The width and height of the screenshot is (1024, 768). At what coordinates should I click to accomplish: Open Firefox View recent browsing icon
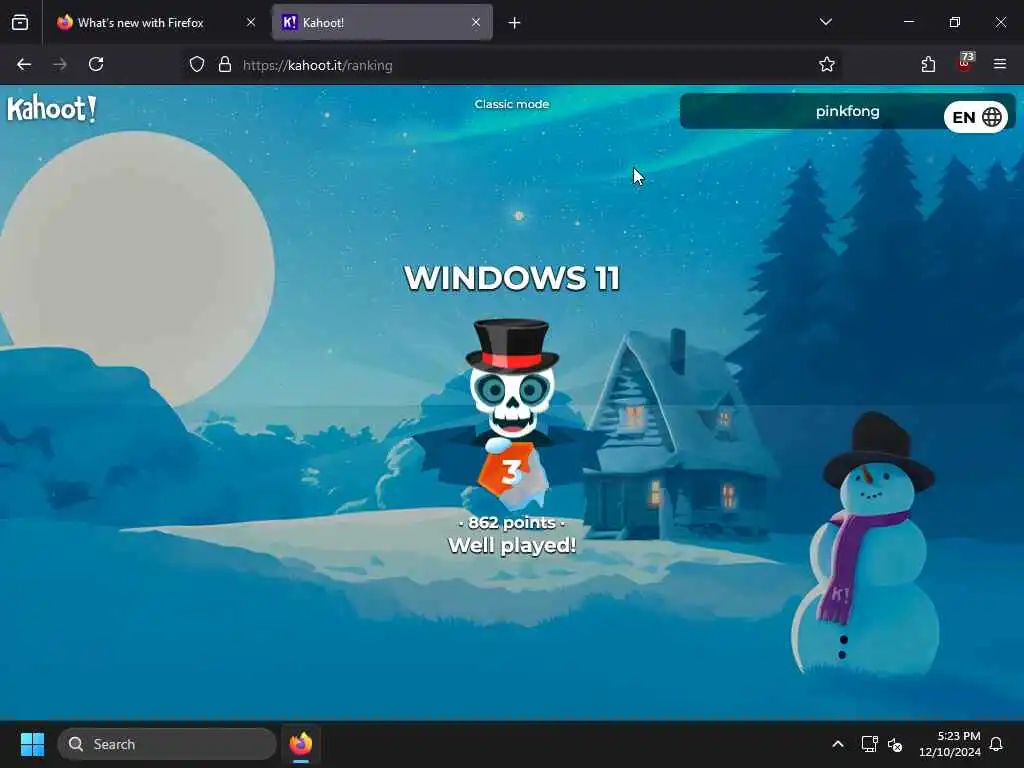[20, 23]
